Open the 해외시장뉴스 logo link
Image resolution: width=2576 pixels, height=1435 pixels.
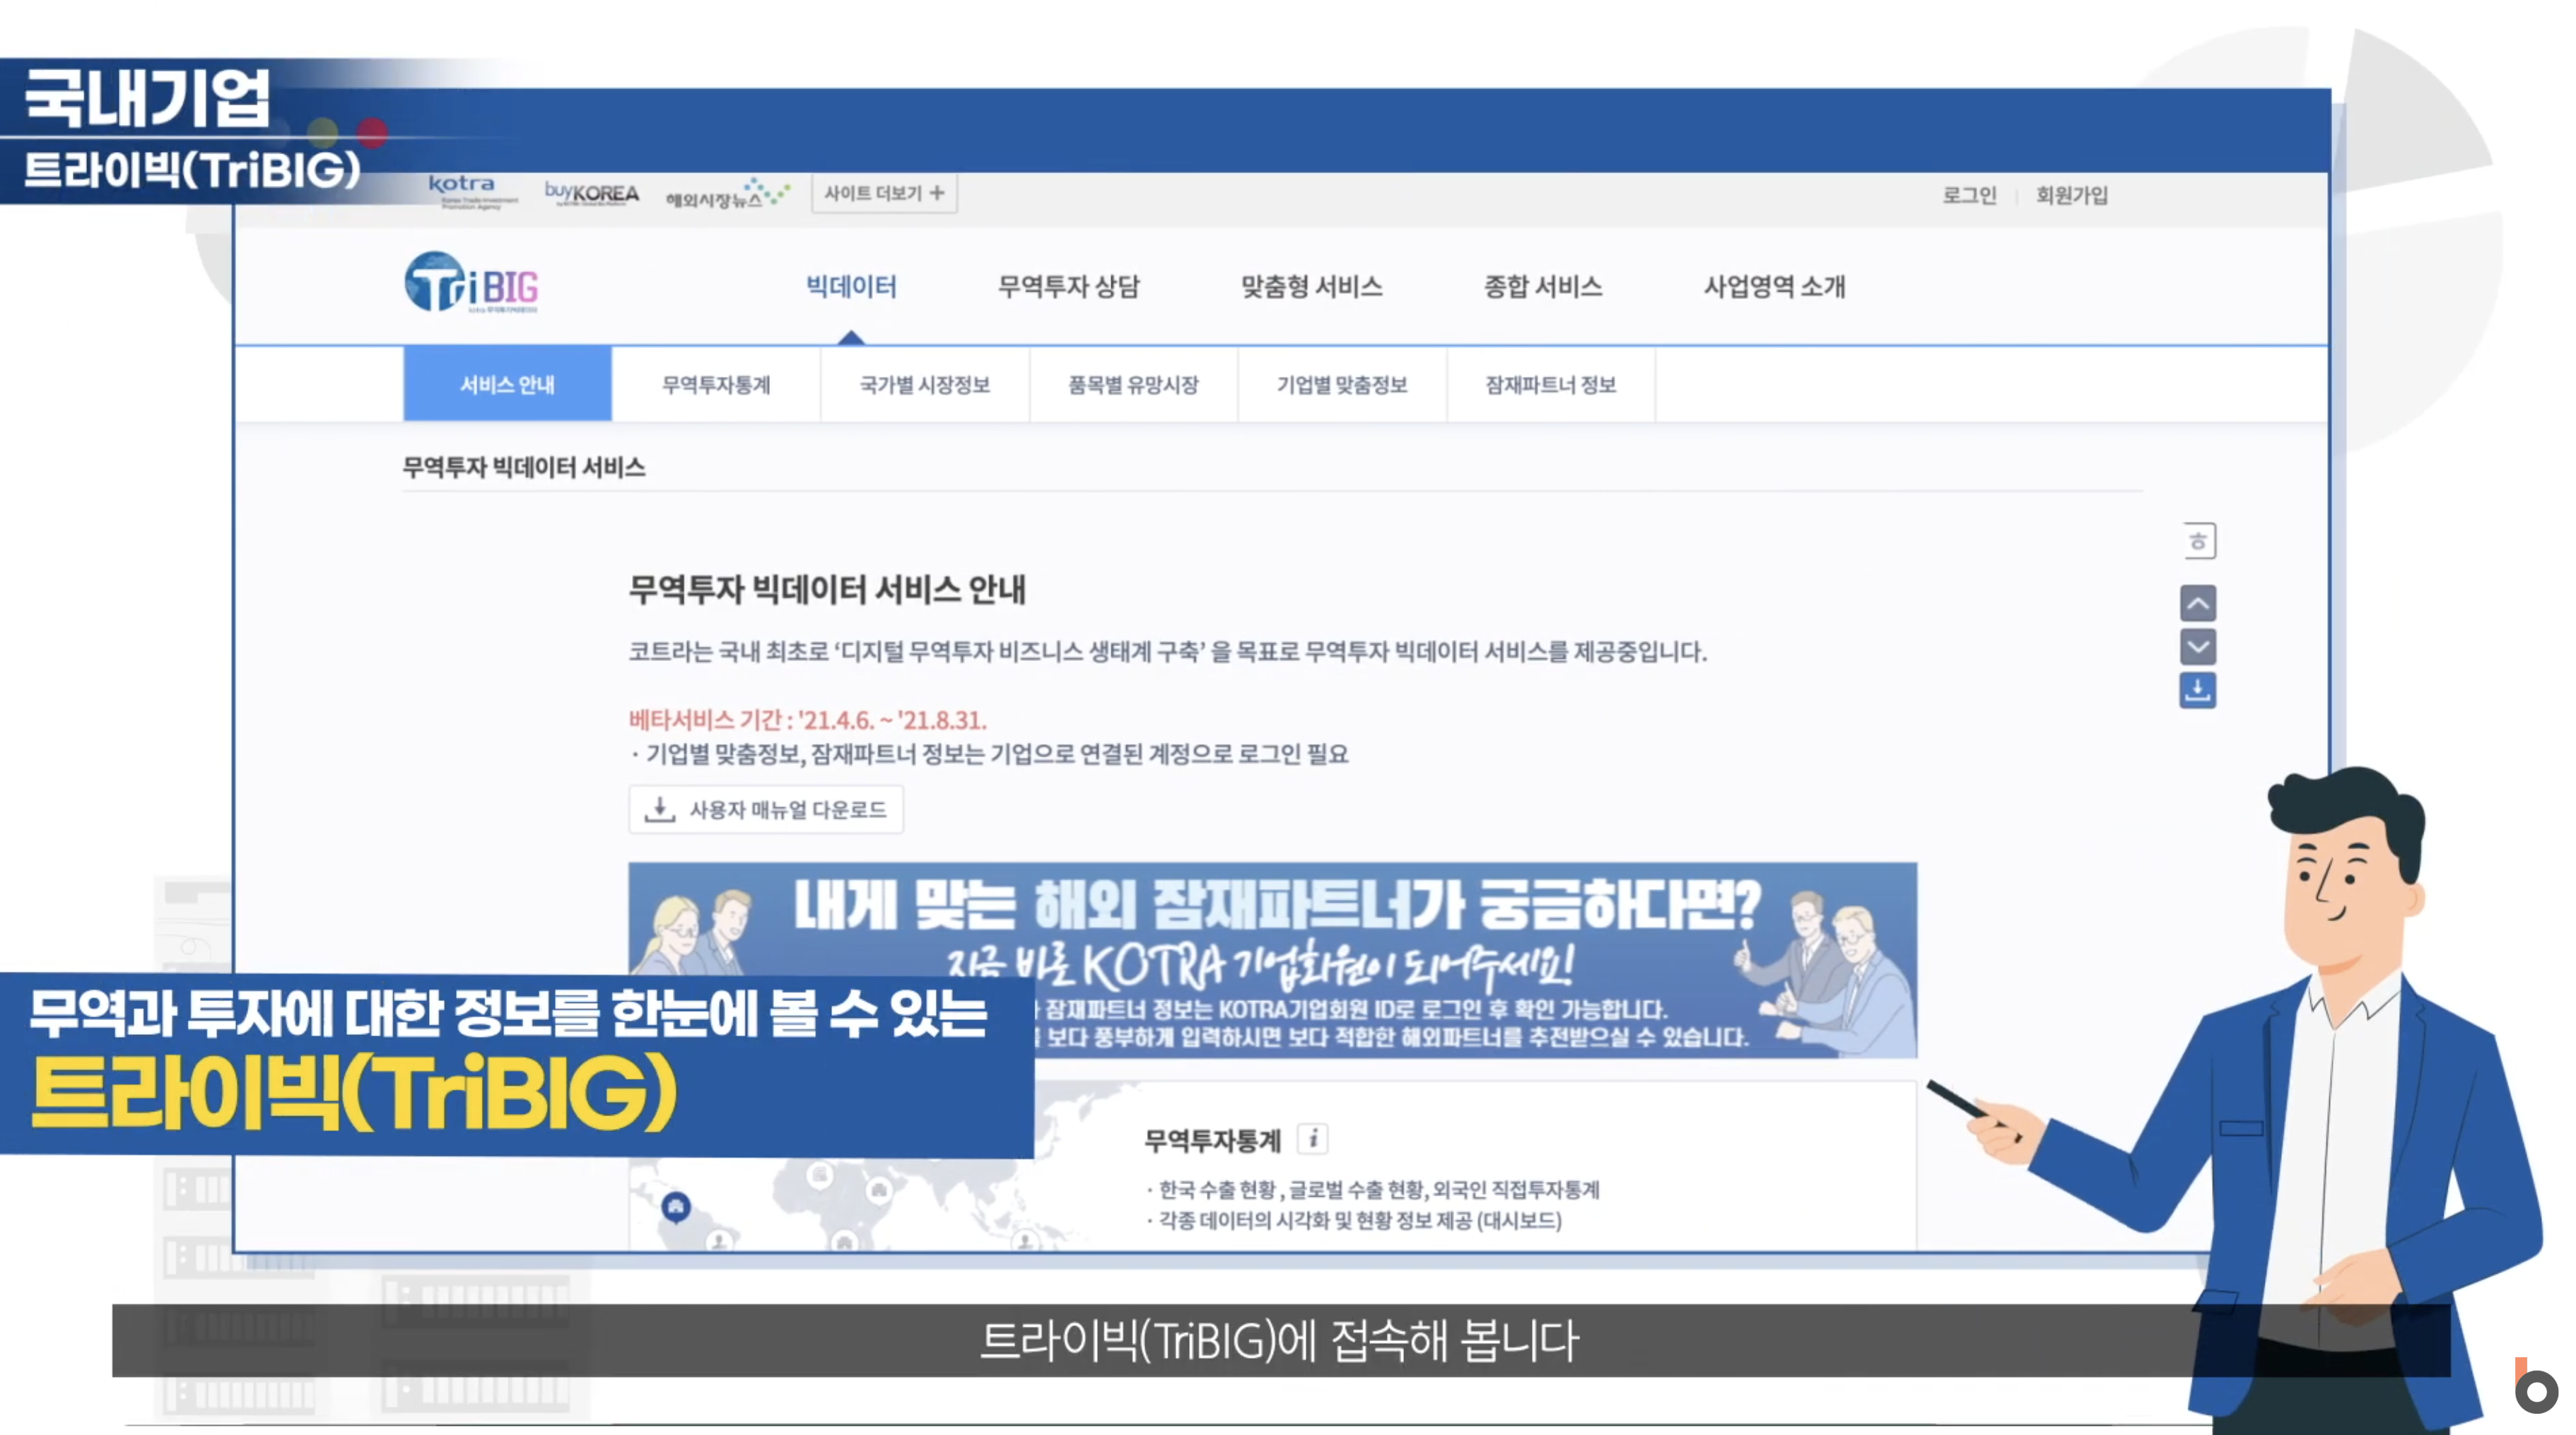pyautogui.click(x=727, y=194)
